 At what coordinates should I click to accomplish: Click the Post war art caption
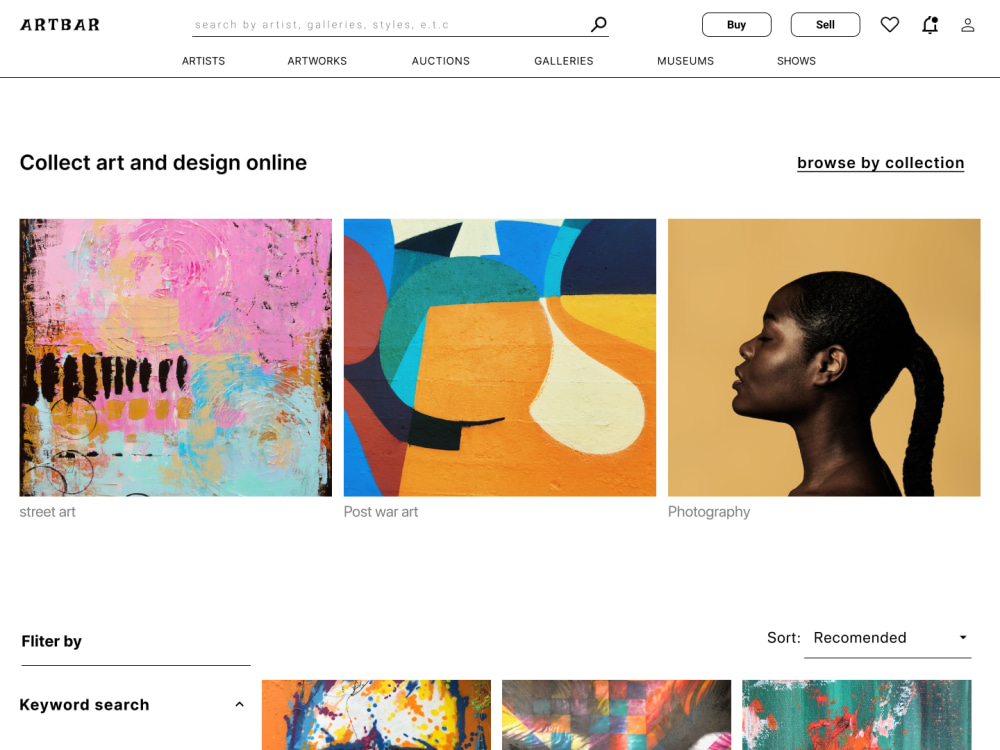[x=381, y=511]
